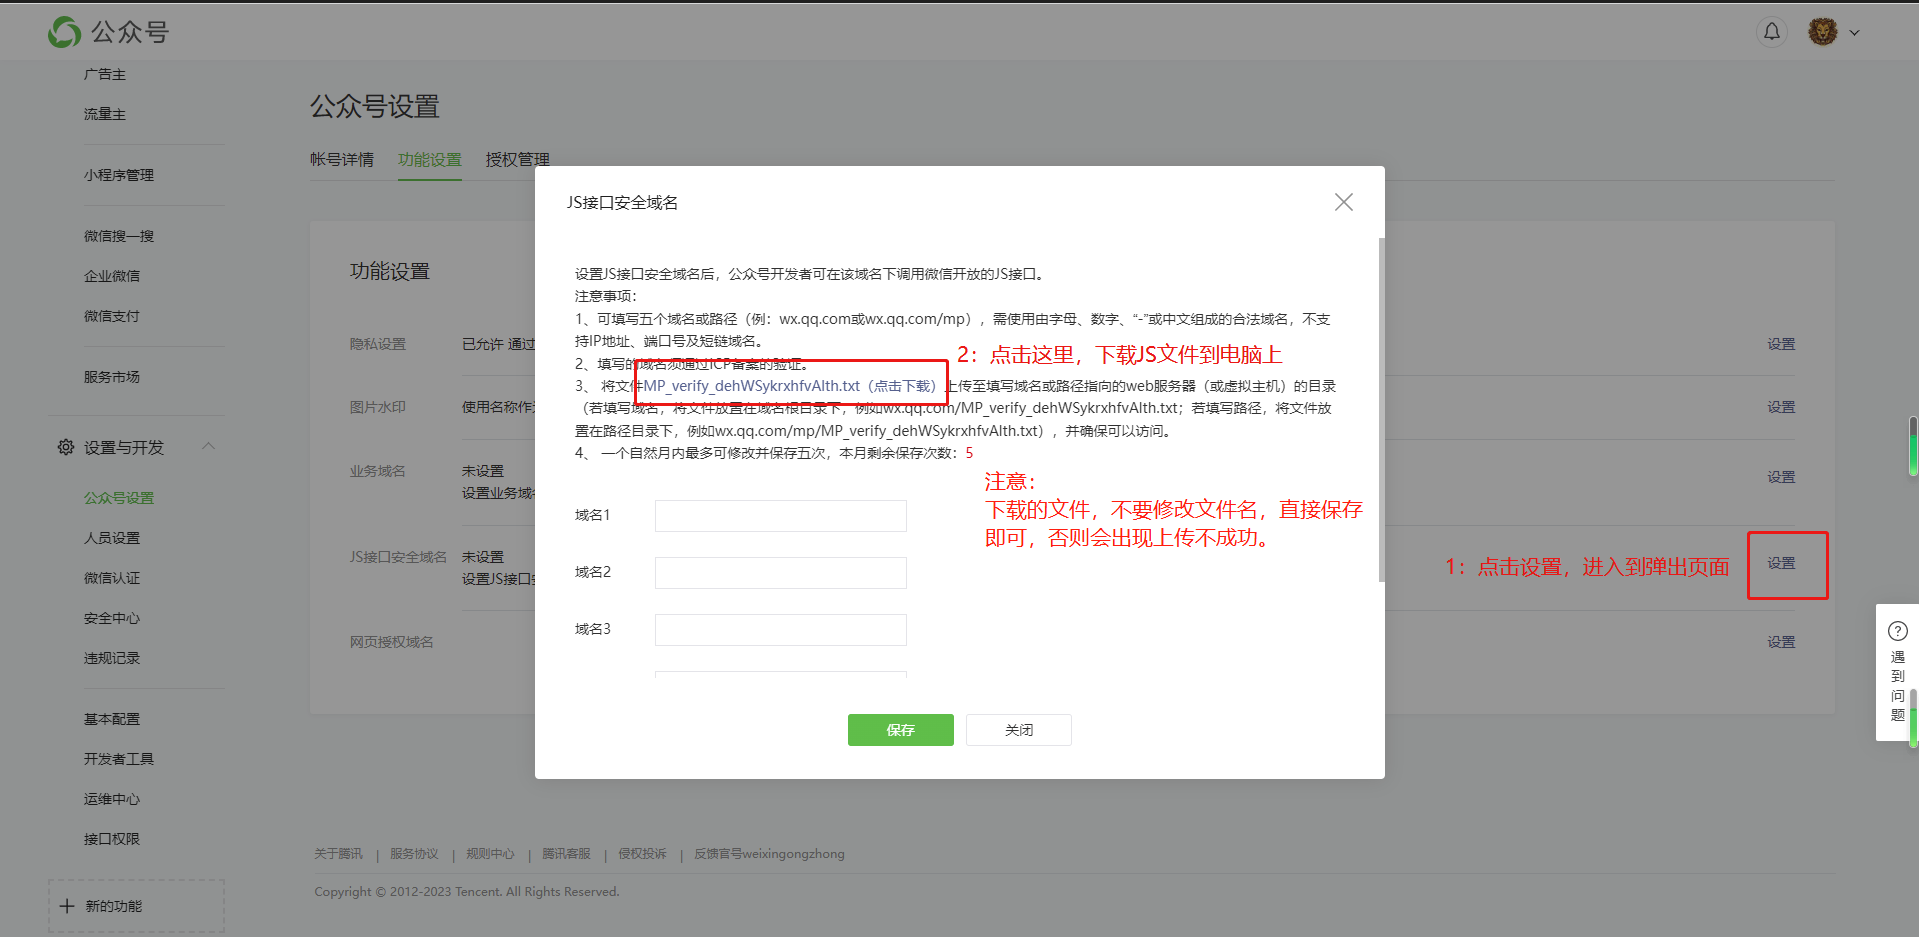Click the plus icon for 新的功能

67,906
